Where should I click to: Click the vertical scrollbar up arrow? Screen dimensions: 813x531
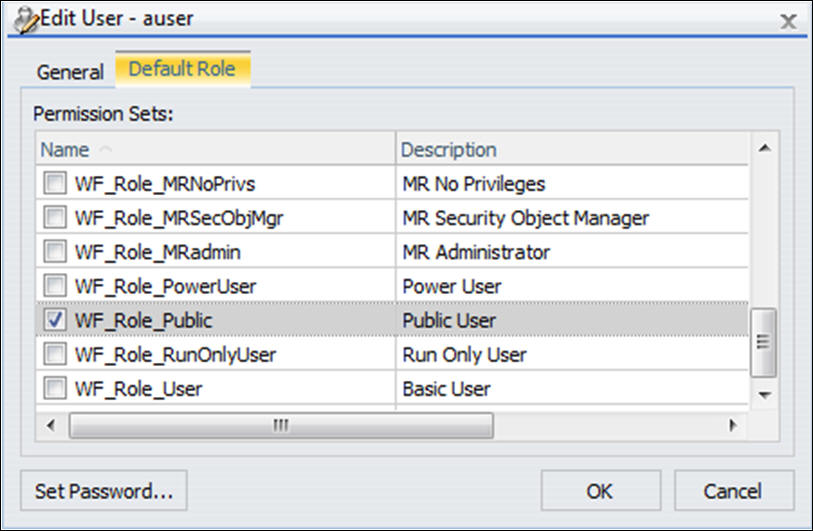point(764,148)
